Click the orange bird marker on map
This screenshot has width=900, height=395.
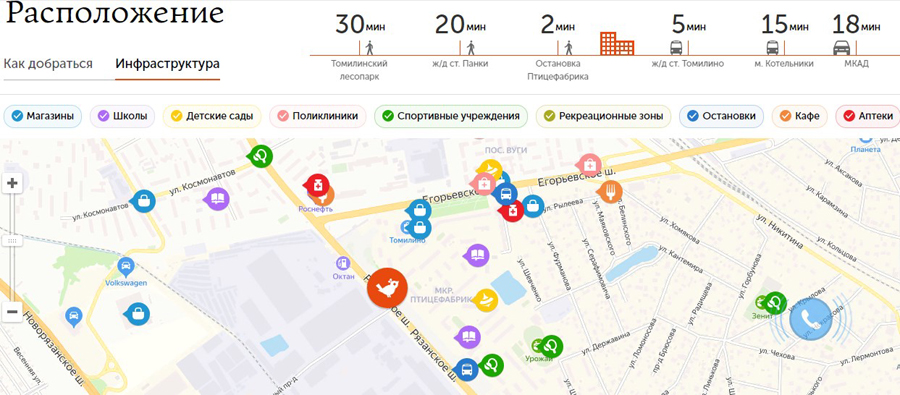(388, 288)
